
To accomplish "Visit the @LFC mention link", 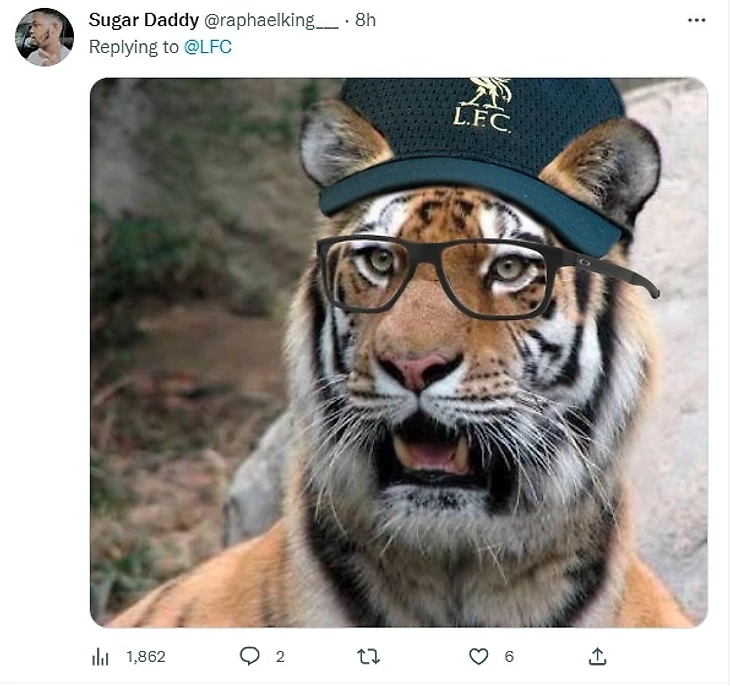I will [x=208, y=47].
